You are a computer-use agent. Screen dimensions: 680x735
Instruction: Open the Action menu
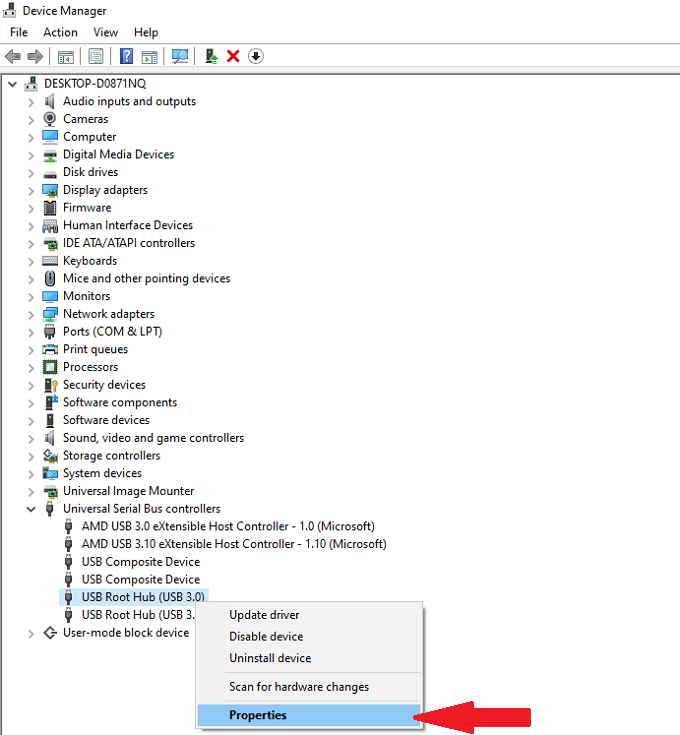(x=60, y=32)
